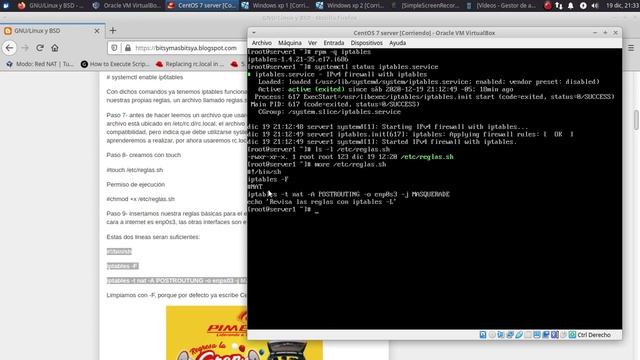Click the display indicator in VirtualBox status bar

coord(537,335)
